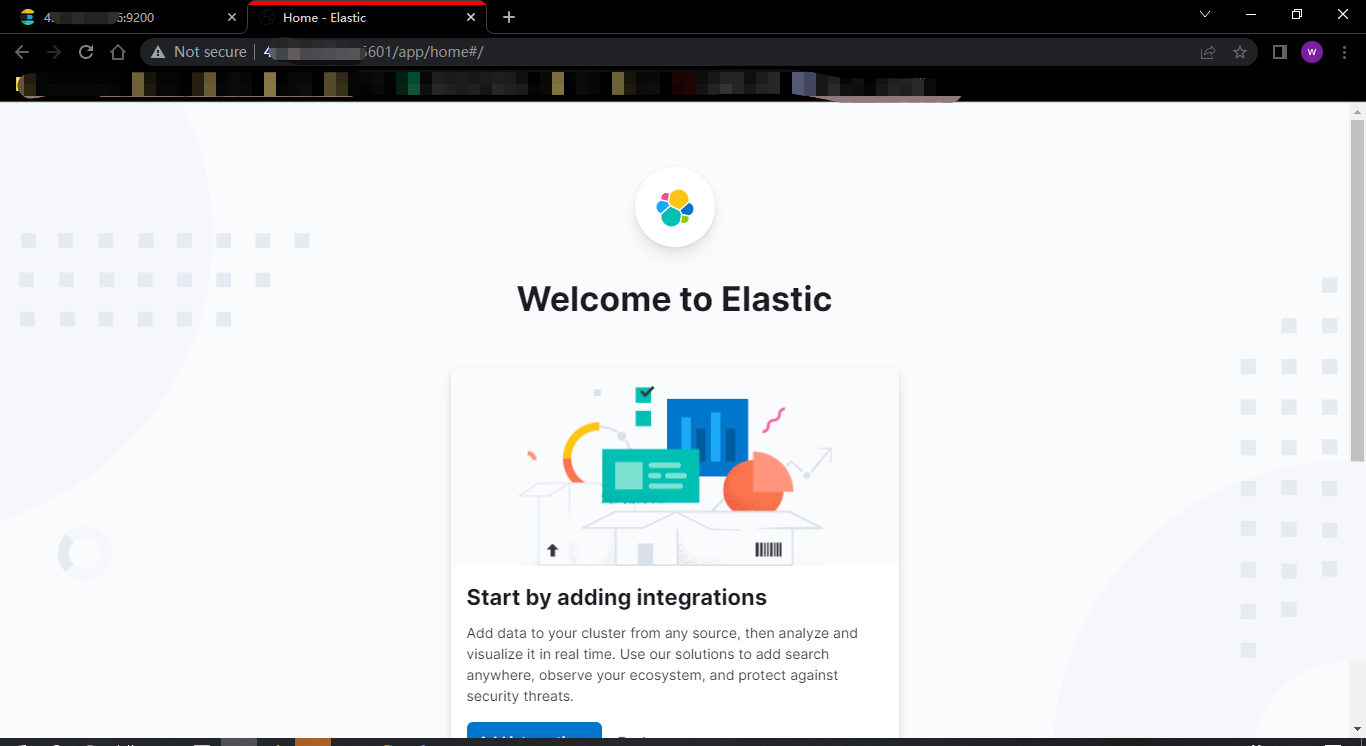Reload the current Elastic page
The image size is (1366, 746).
pos(85,51)
